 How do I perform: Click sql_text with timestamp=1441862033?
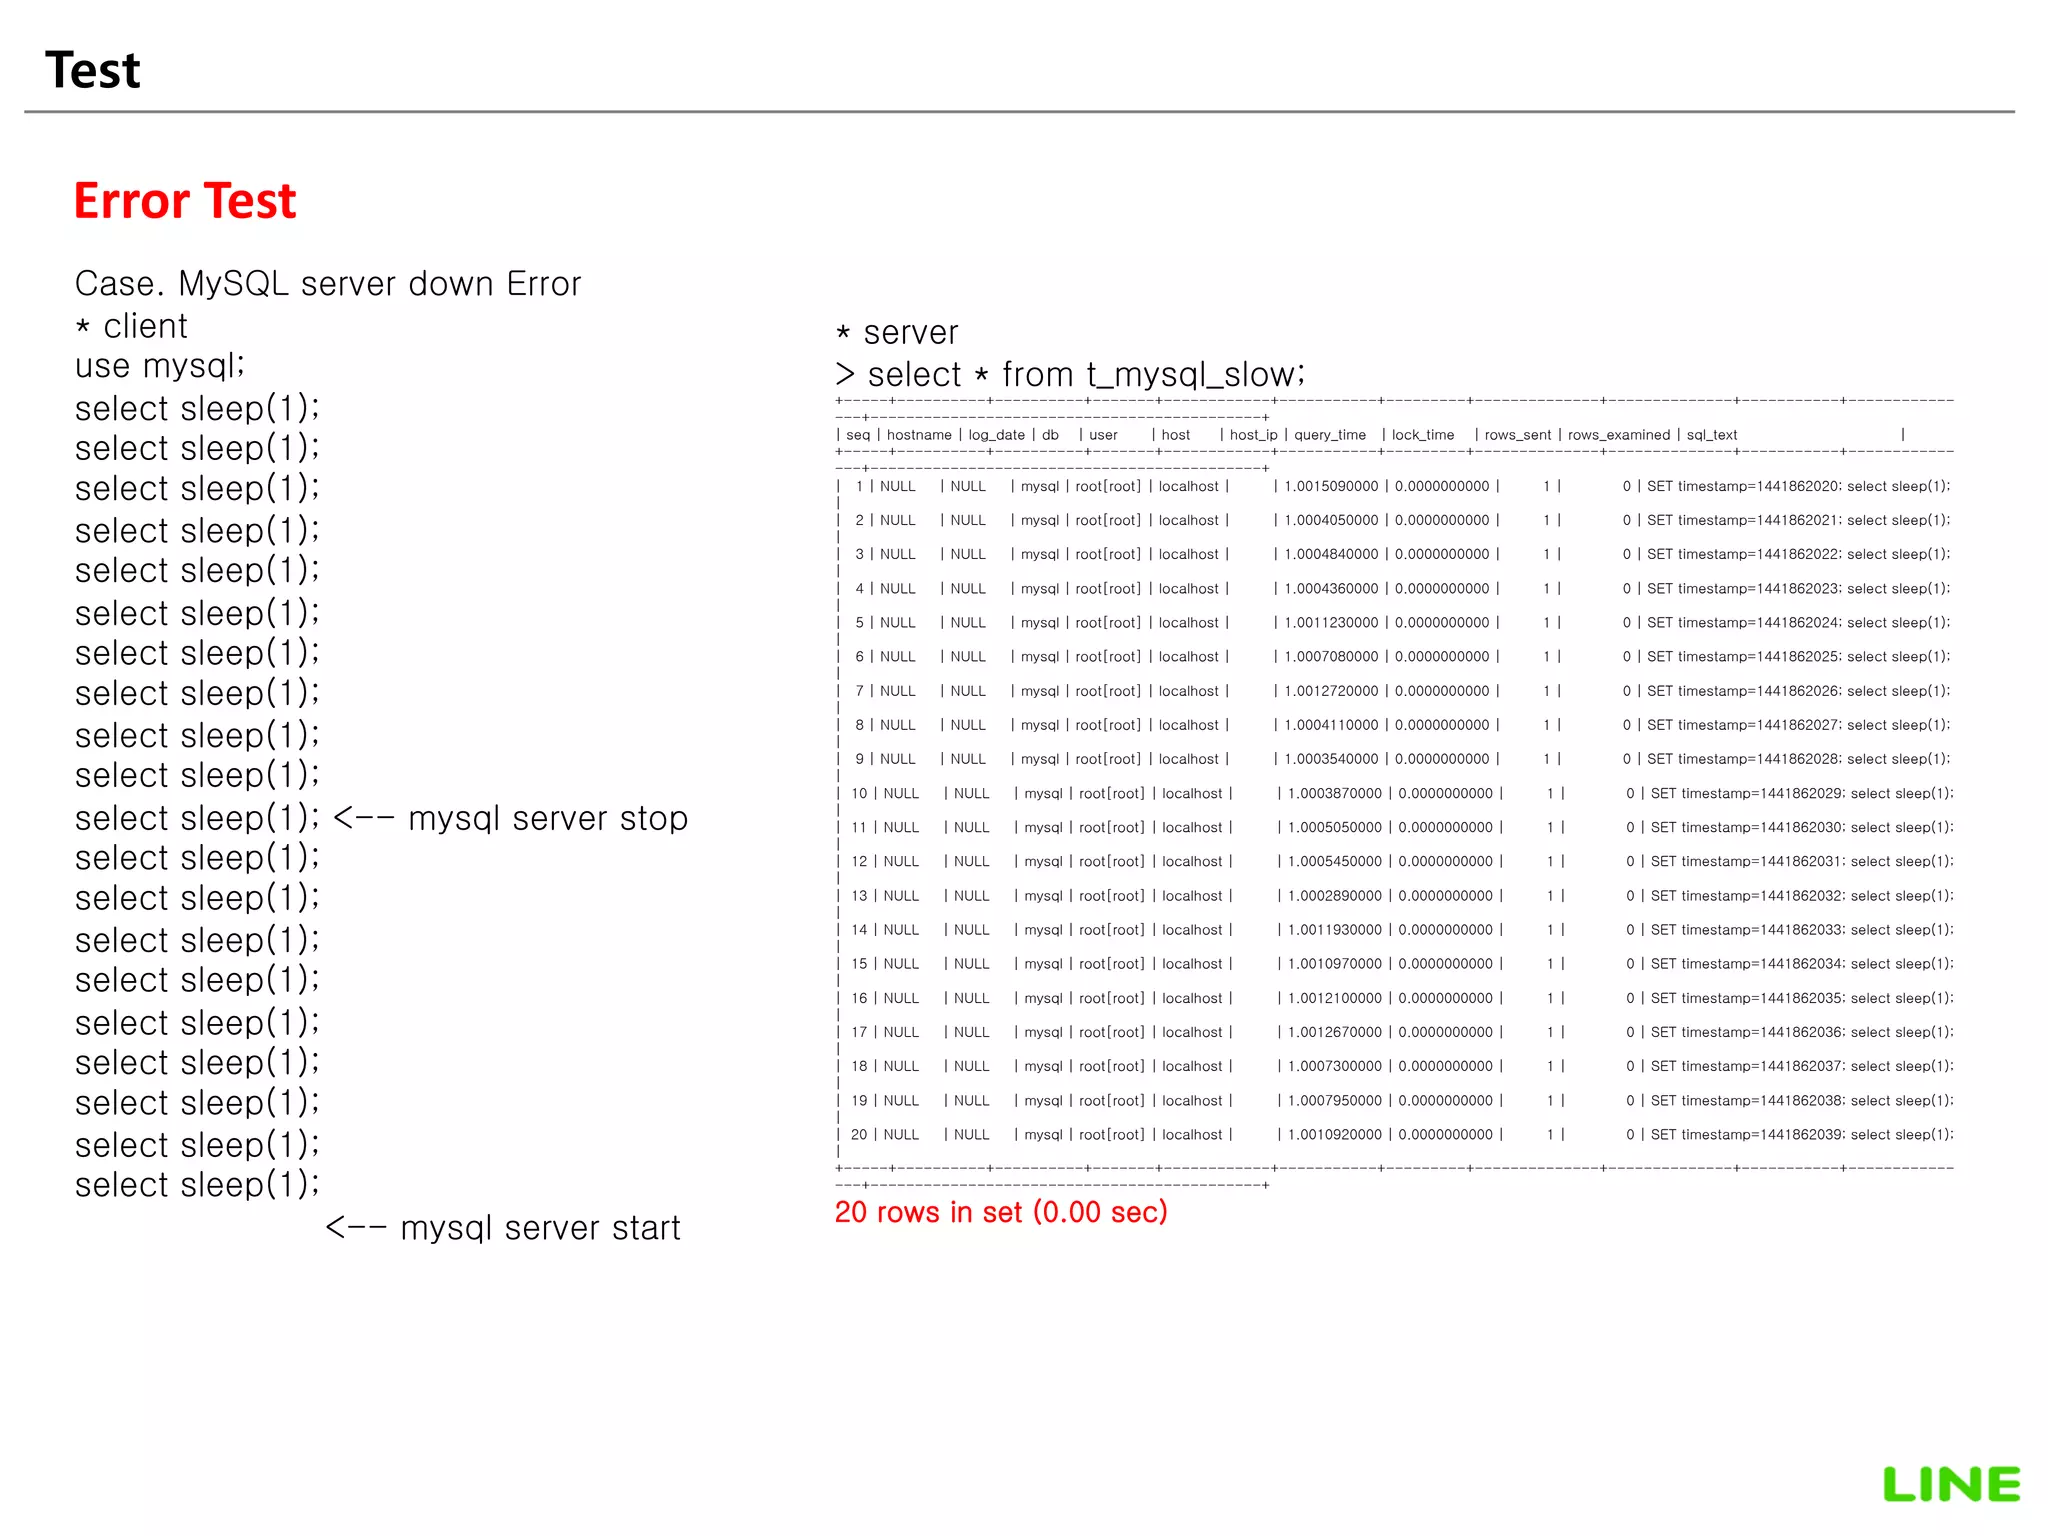1802,930
